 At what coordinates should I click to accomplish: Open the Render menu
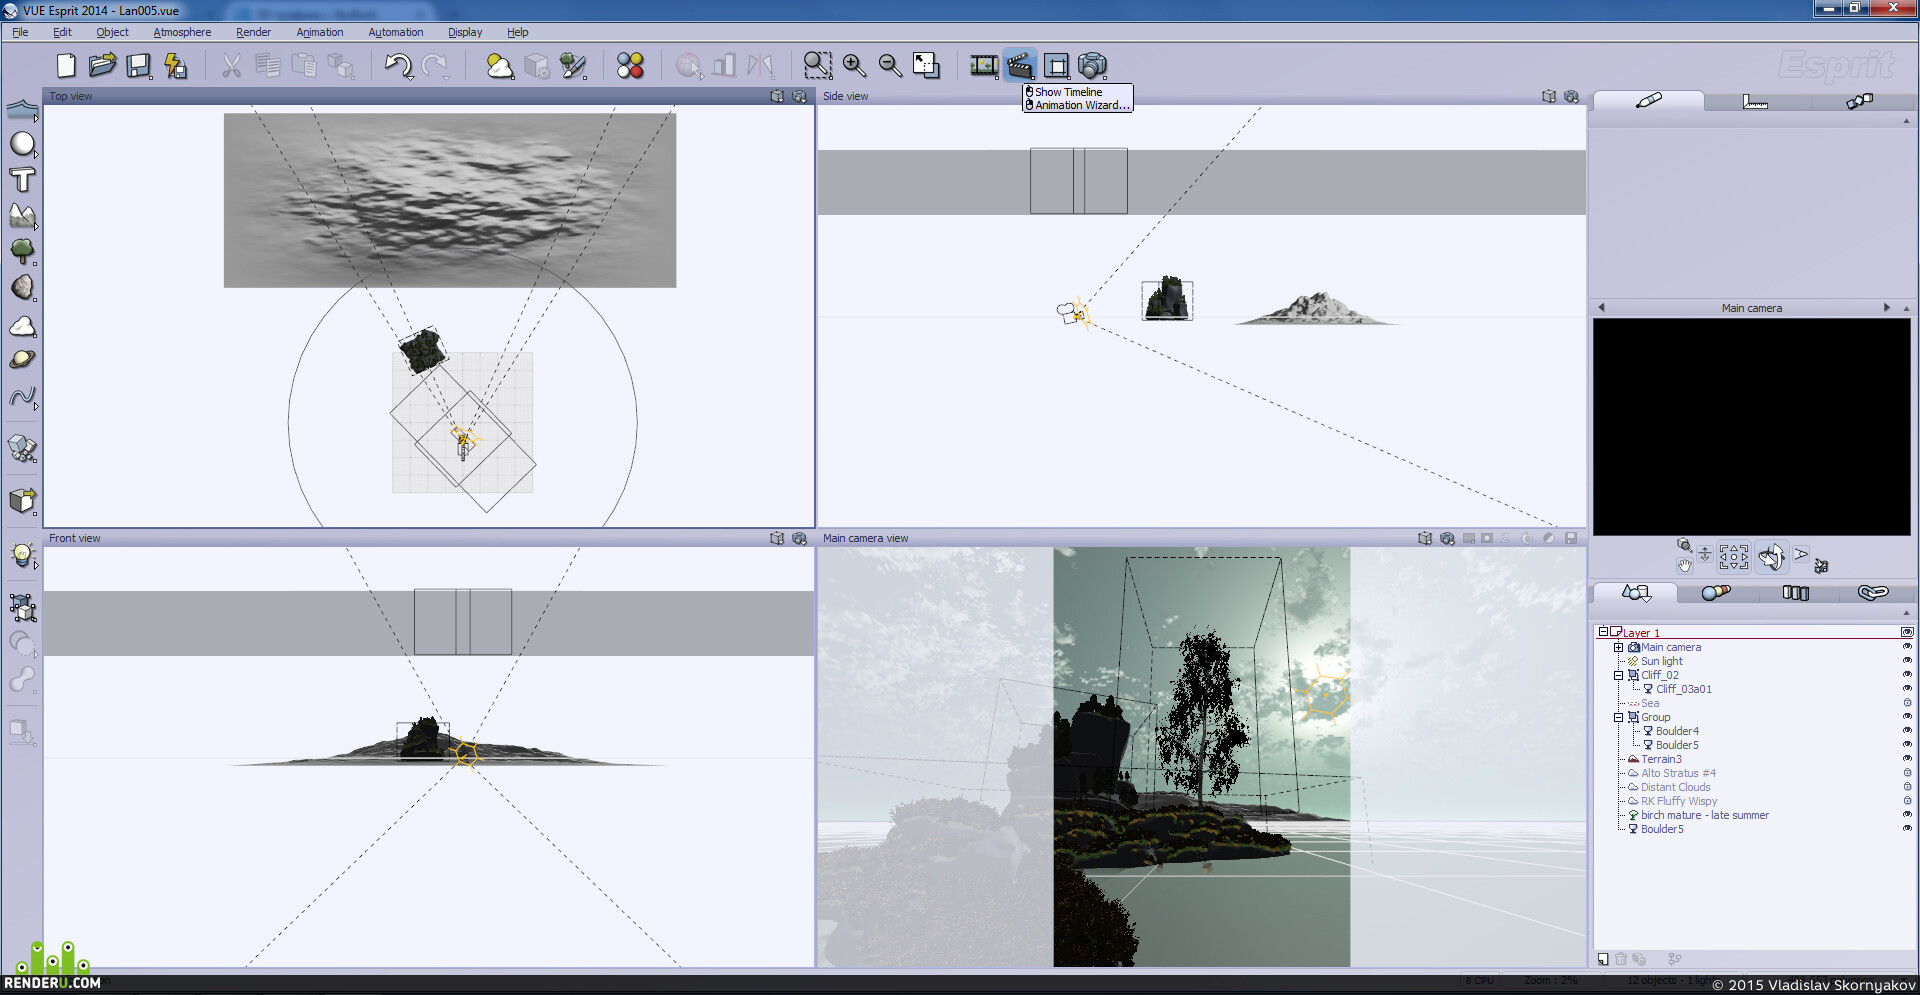point(253,32)
